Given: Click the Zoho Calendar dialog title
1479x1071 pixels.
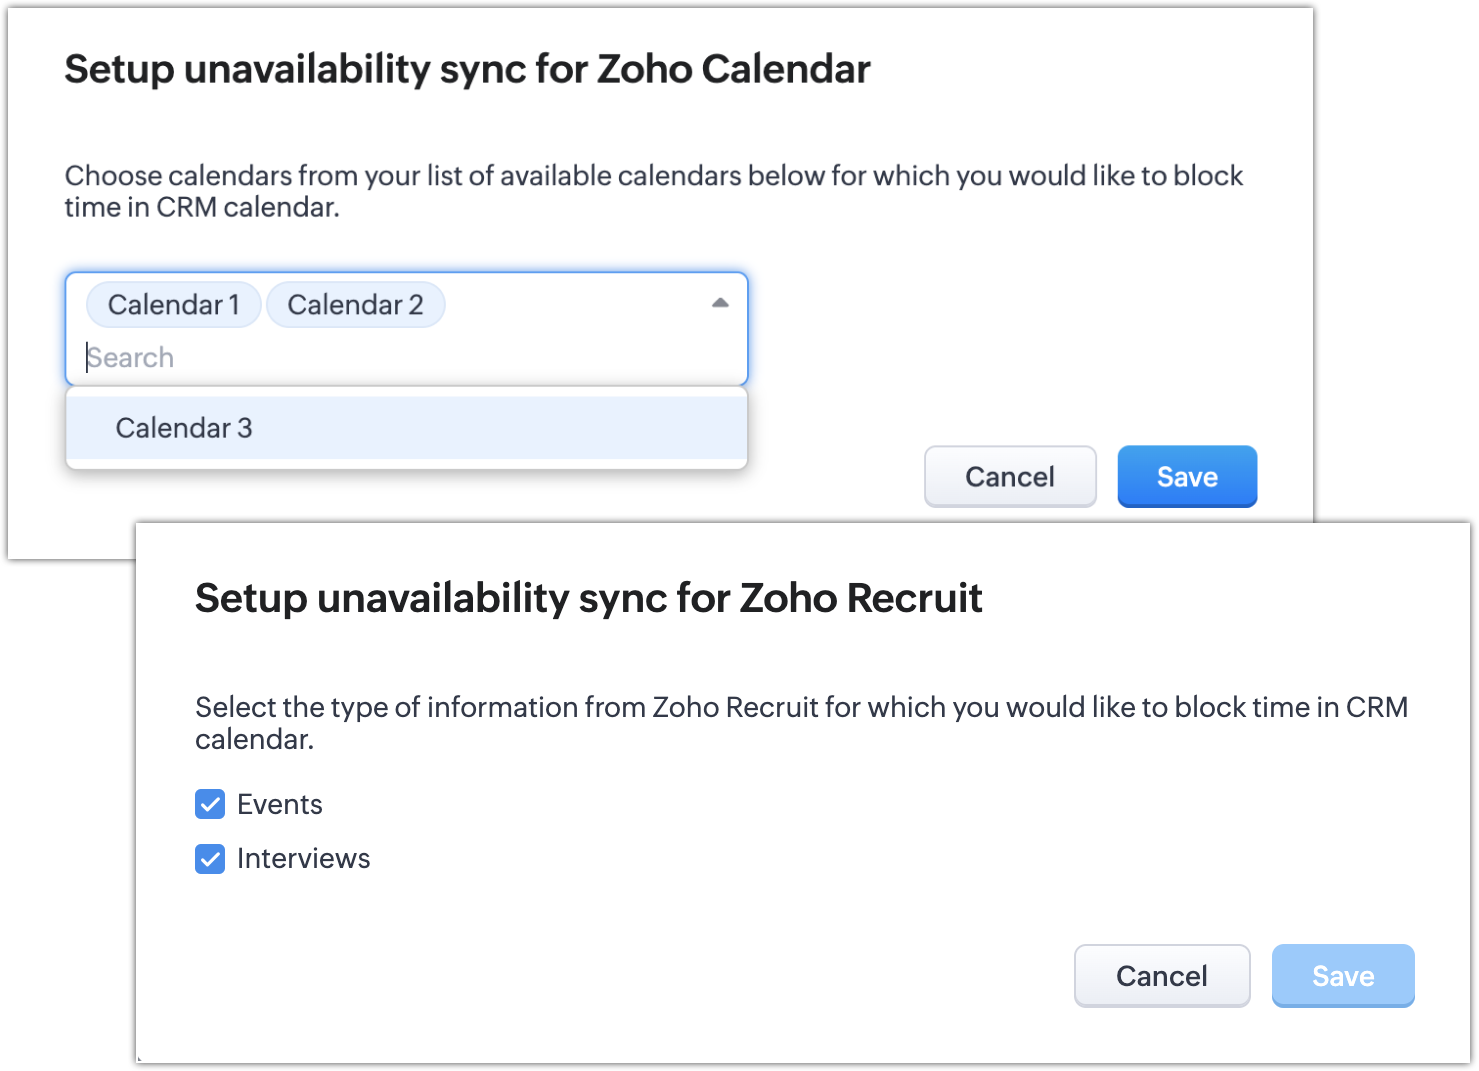Looking at the screenshot, I should point(467,70).
